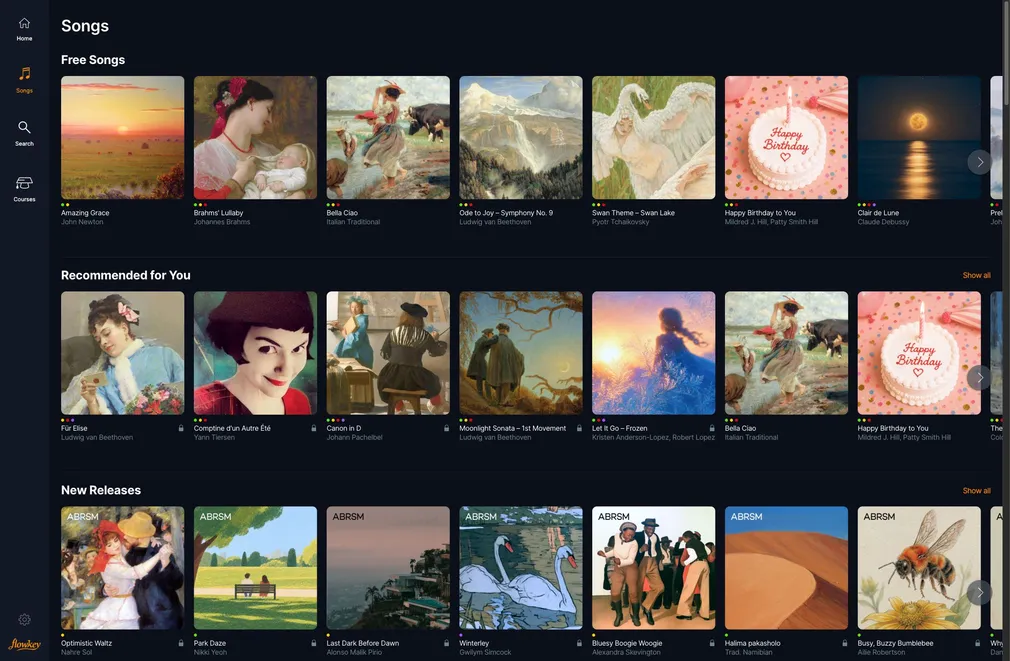Viewport: 1010px width, 661px height.
Task: Open Brahms' Lullaby song cover
Action: pos(255,137)
